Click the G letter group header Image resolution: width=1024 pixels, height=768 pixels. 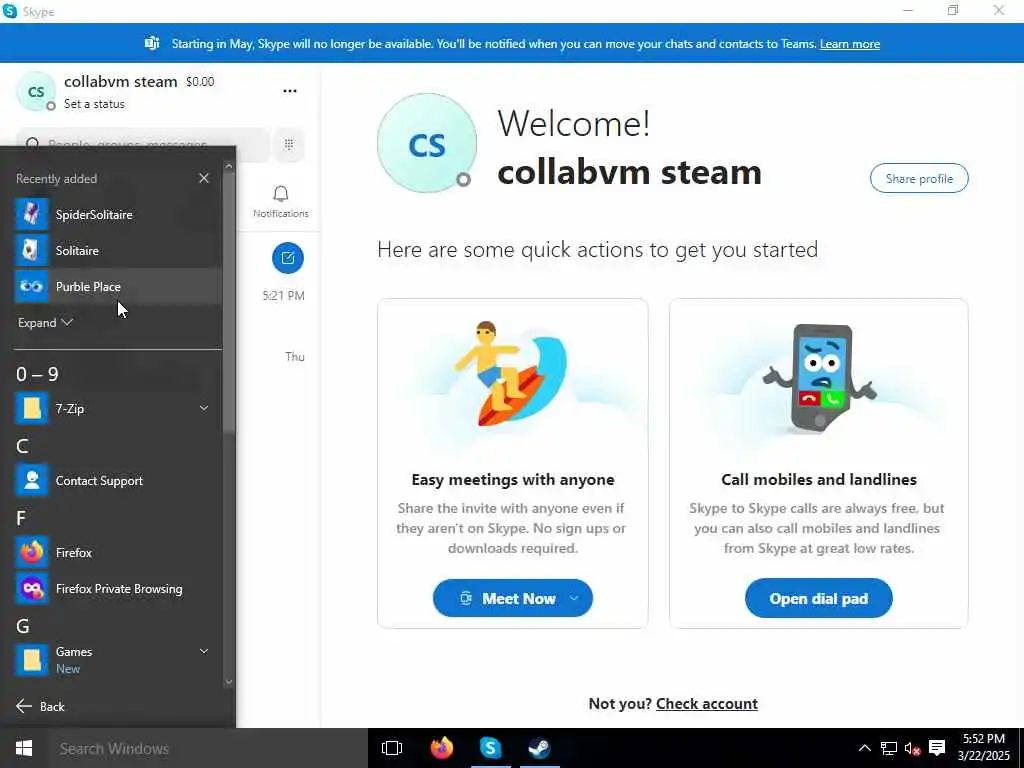click(x=23, y=626)
